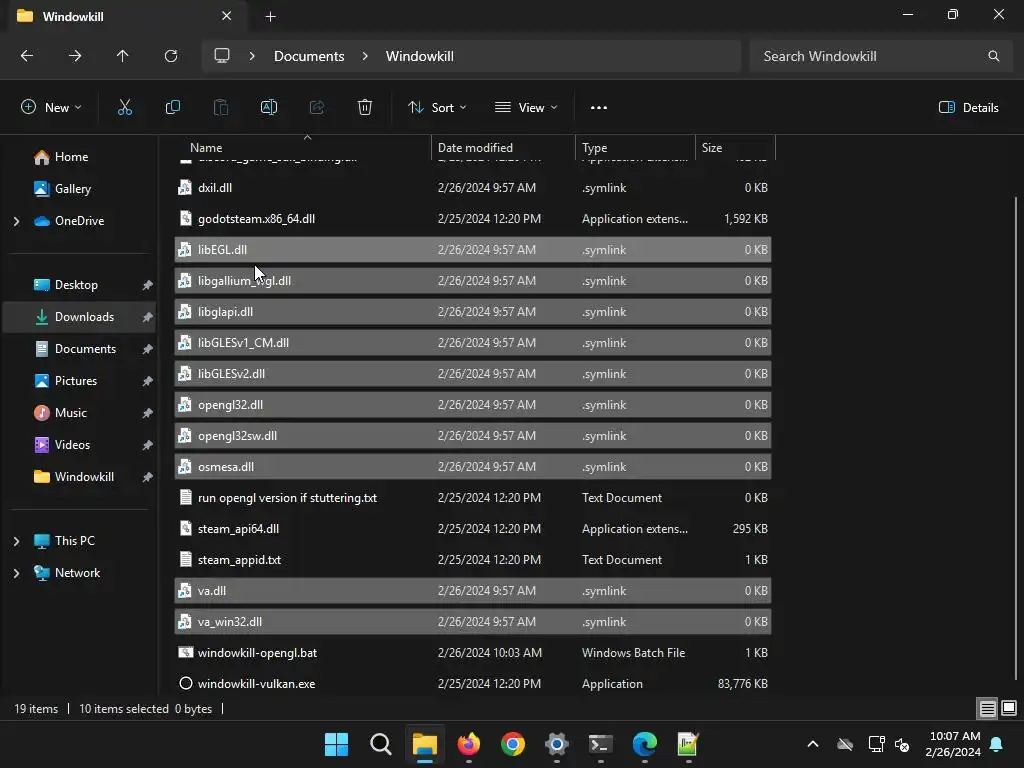Open the Sort dropdown
1024x768 pixels.
point(437,108)
